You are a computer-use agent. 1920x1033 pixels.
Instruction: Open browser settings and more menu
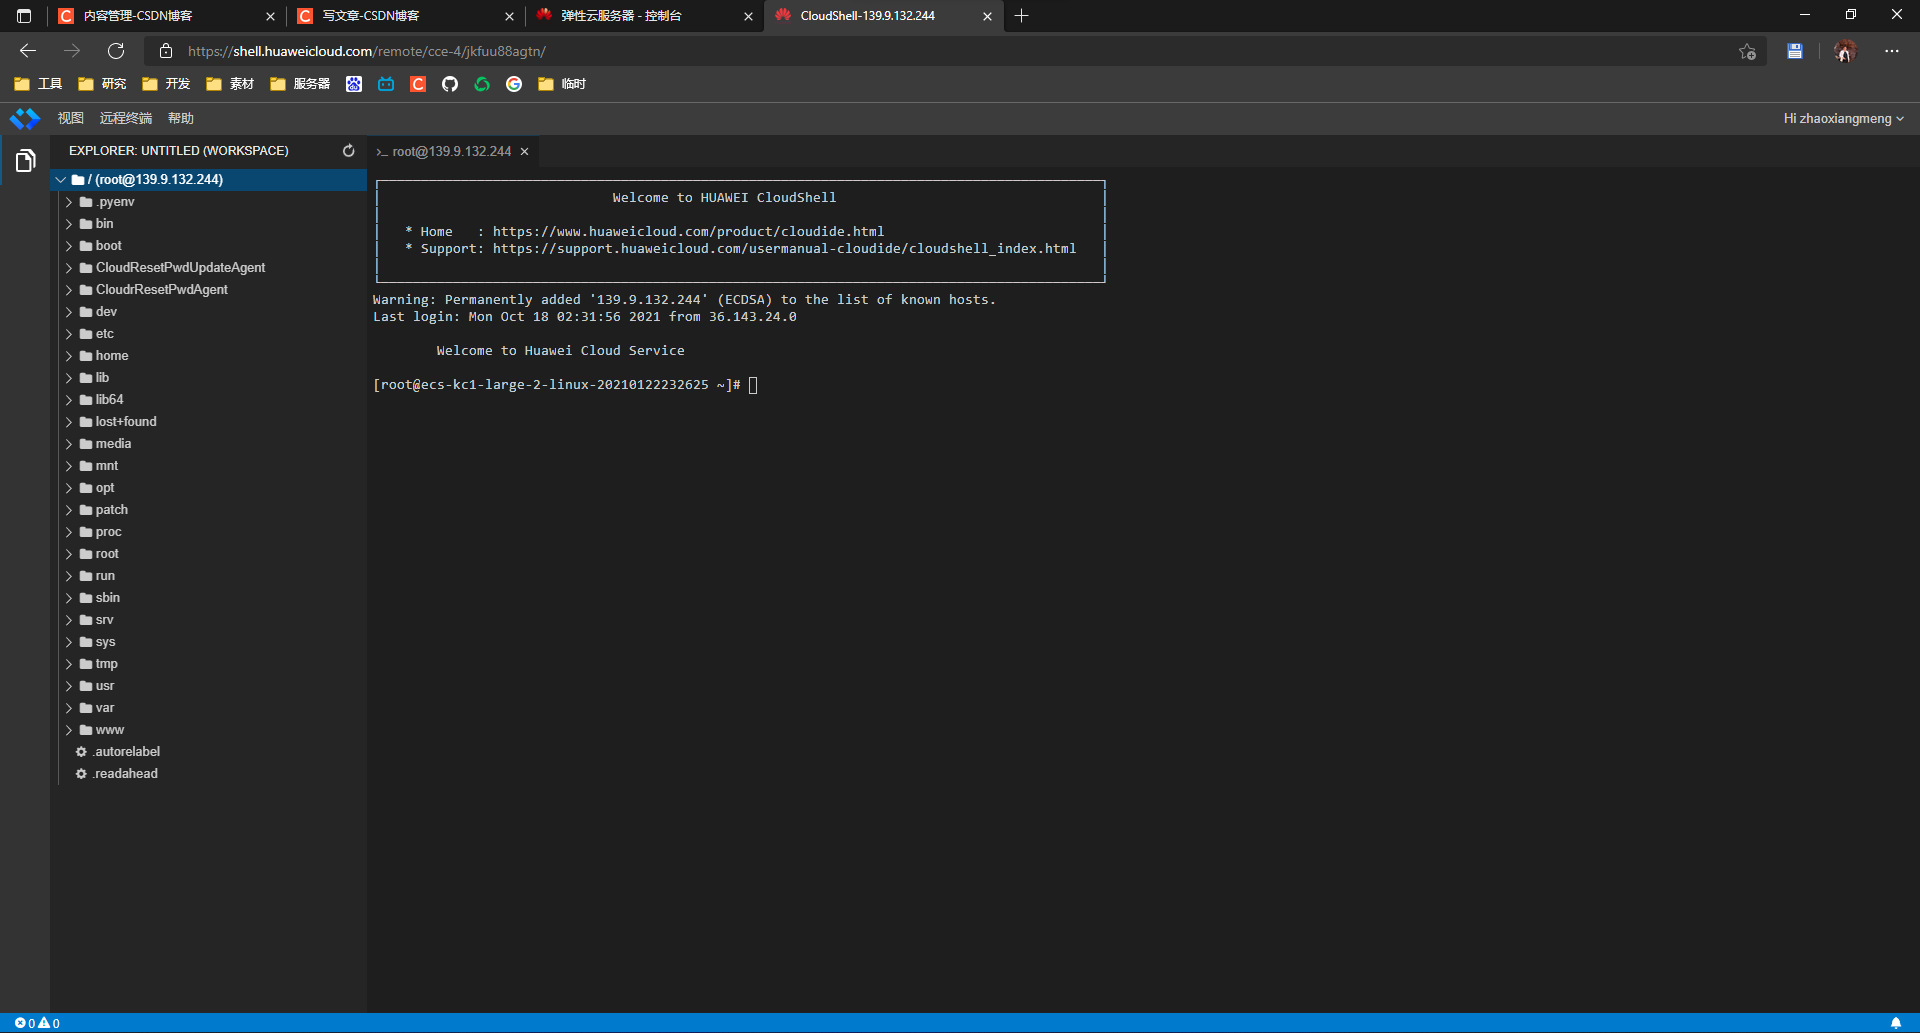coord(1892,51)
